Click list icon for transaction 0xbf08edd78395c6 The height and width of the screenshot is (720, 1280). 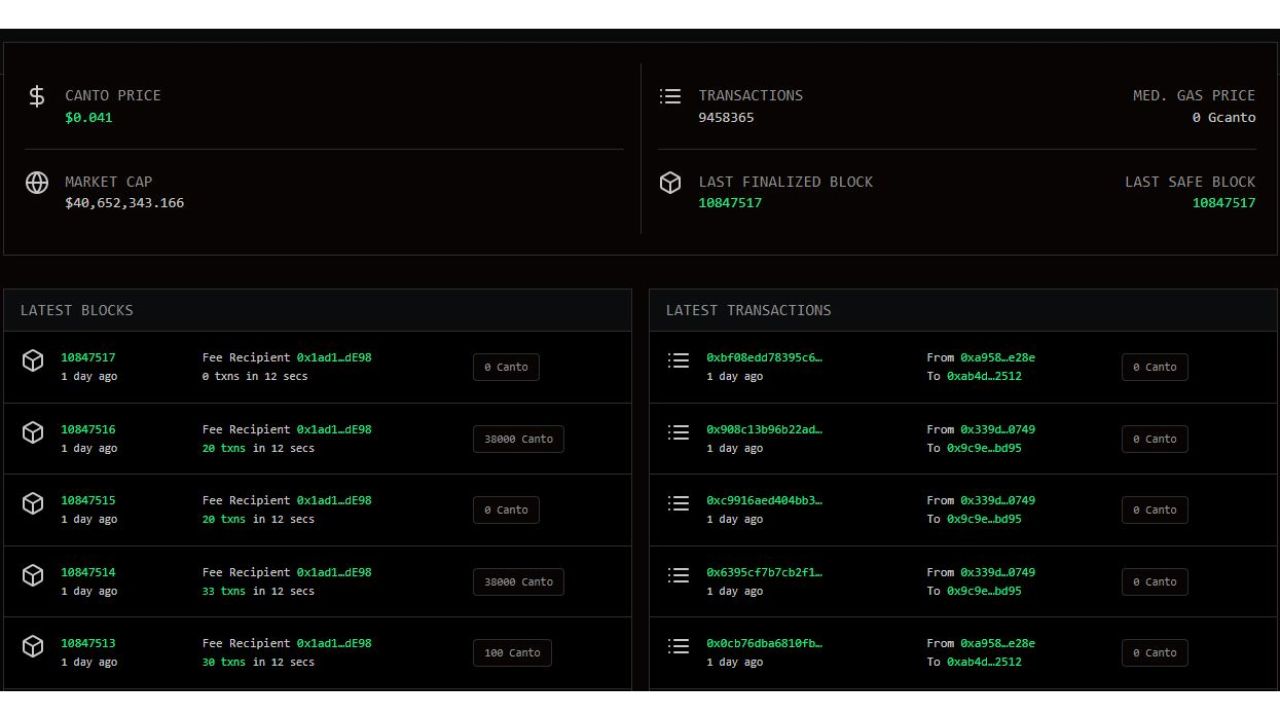point(679,360)
